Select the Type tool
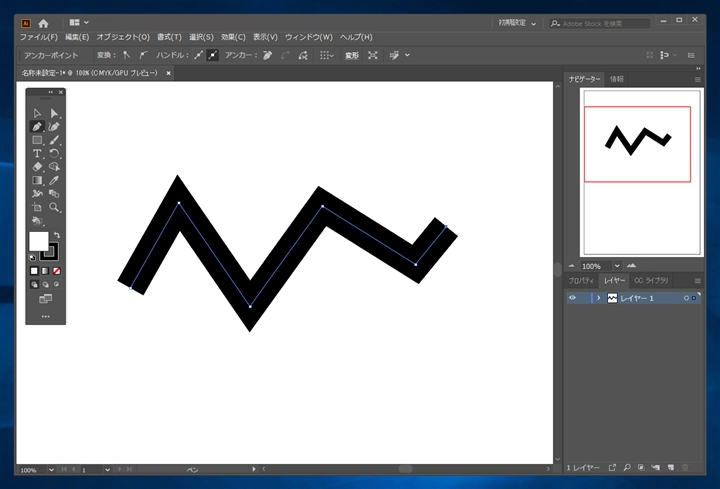 pos(37,153)
